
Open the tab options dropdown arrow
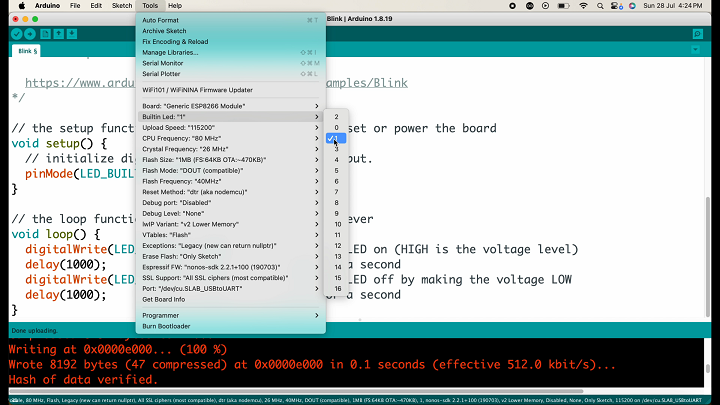695,50
